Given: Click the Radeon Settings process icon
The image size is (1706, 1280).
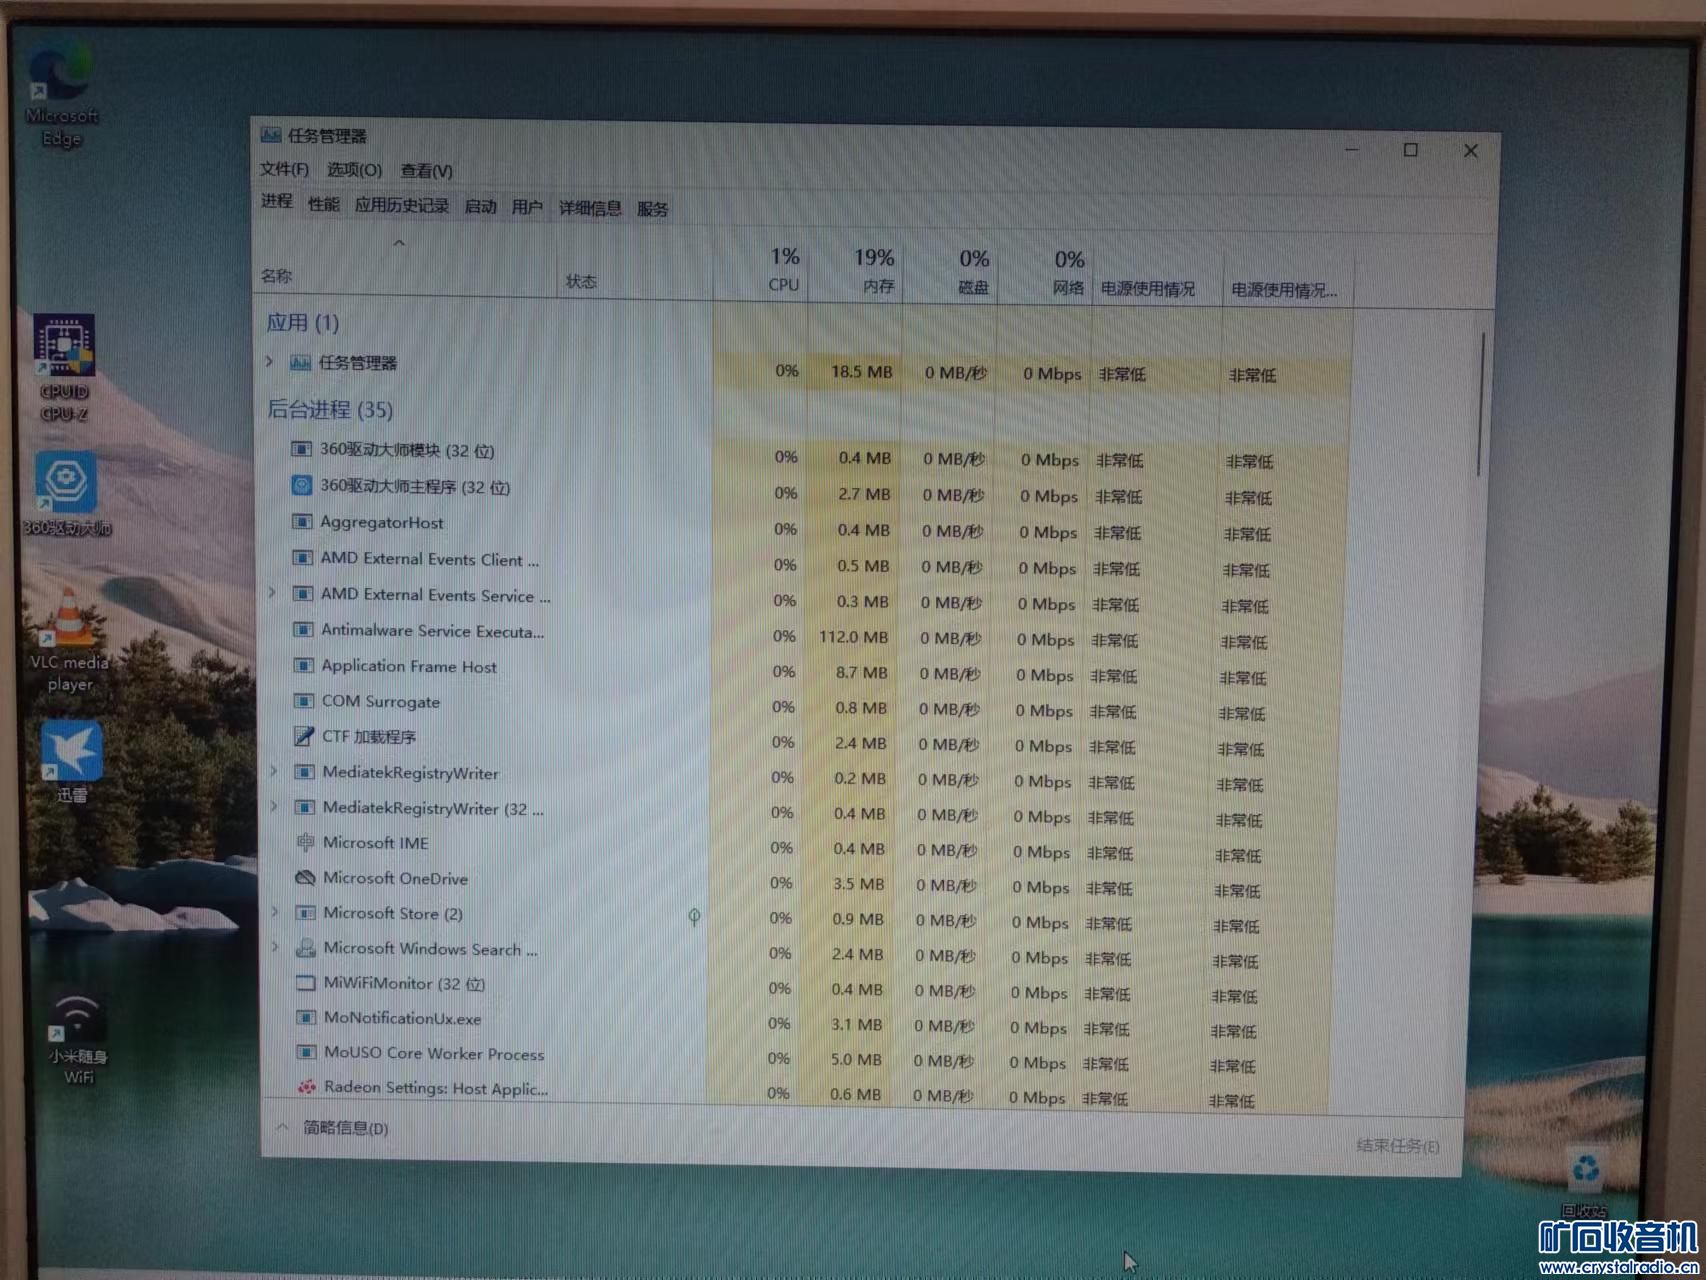Looking at the screenshot, I should pyautogui.click(x=307, y=1087).
